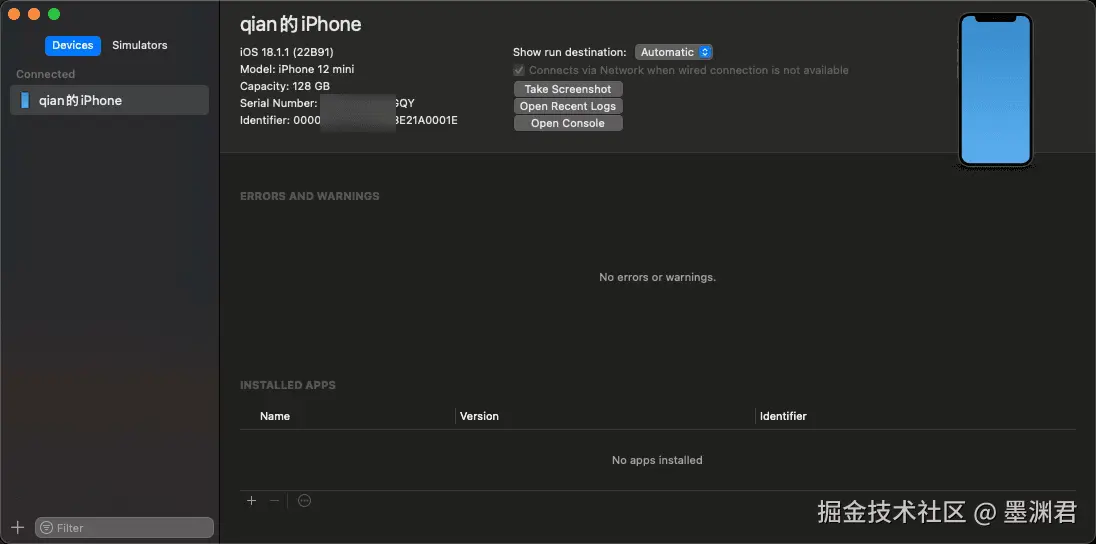
Task: Switch to the Devices tab
Action: tap(73, 45)
